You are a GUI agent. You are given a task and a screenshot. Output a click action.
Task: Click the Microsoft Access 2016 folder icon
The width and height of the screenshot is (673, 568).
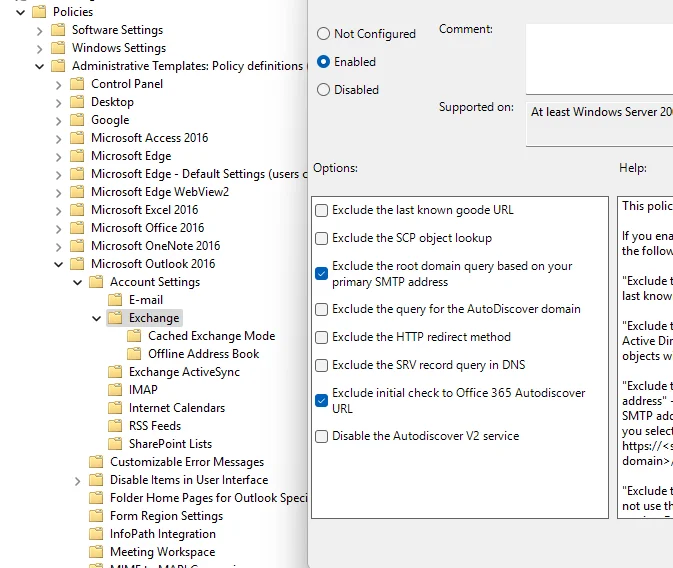click(x=77, y=138)
